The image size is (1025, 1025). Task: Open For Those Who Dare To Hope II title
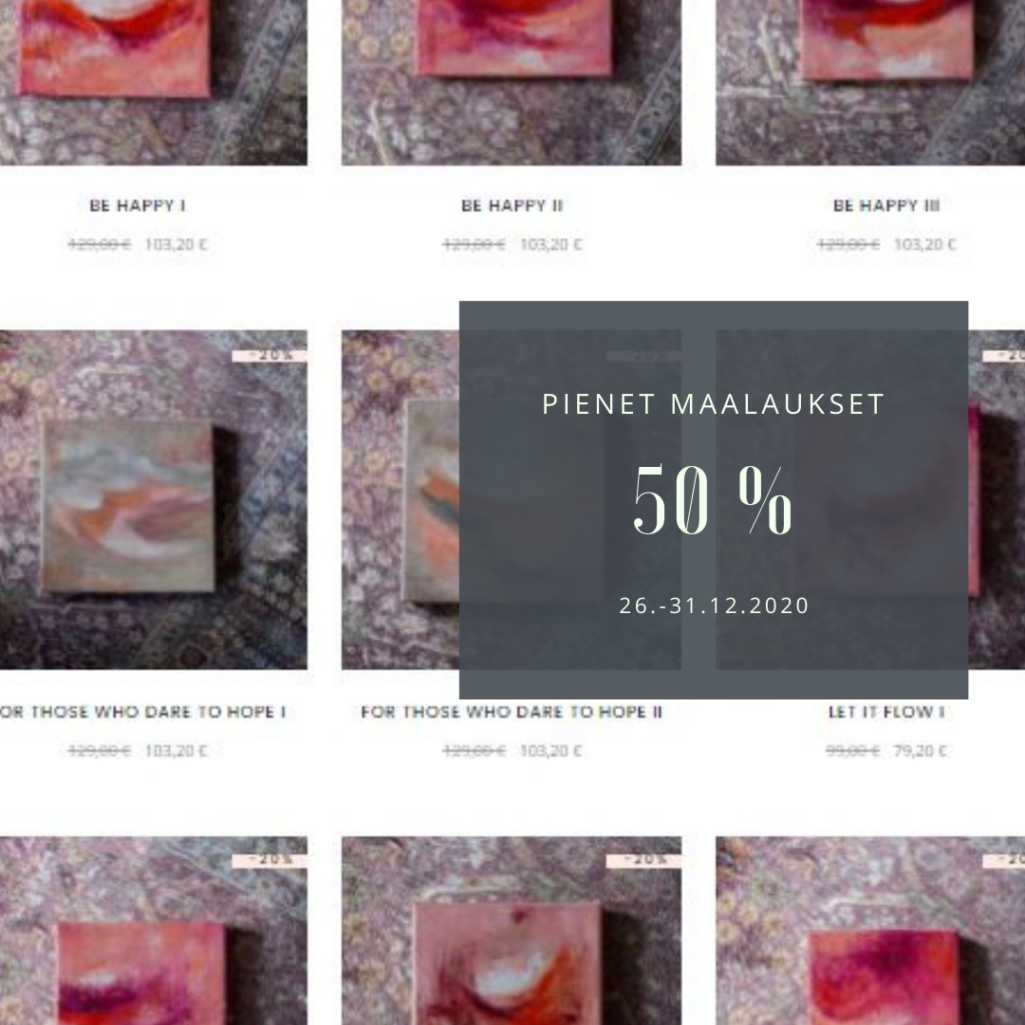point(511,712)
